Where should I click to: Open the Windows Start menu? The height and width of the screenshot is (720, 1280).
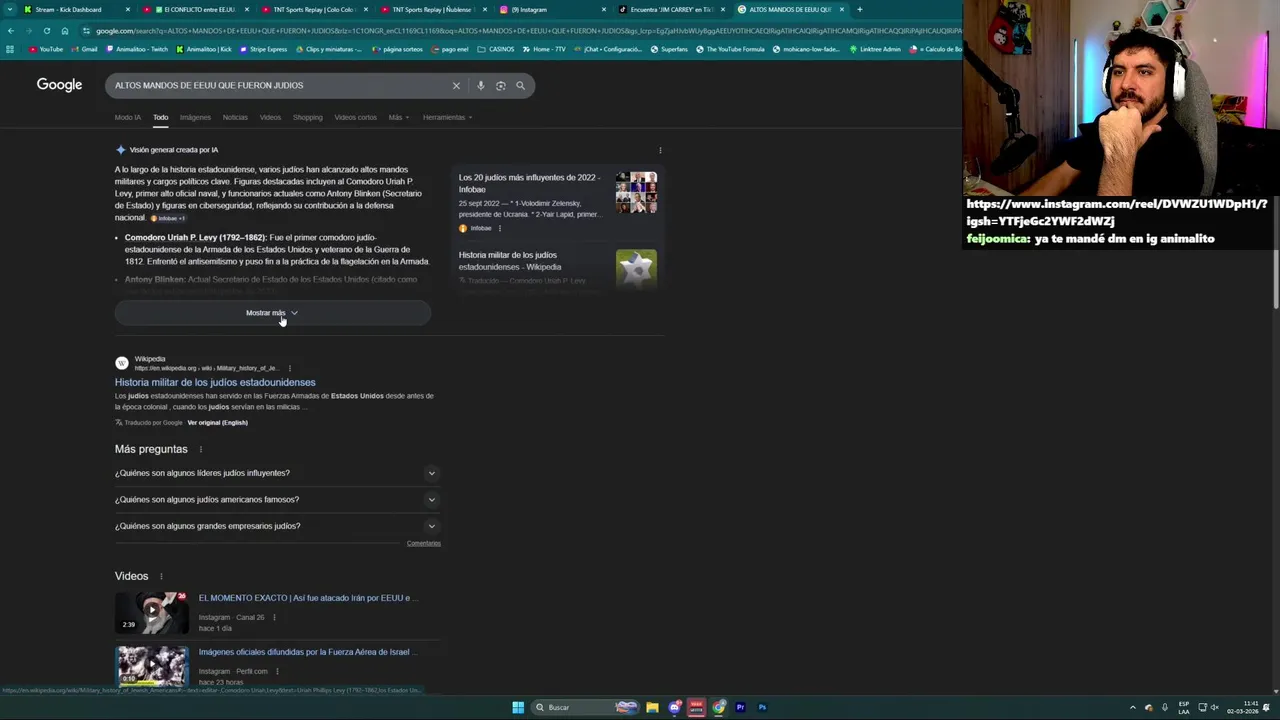(518, 708)
